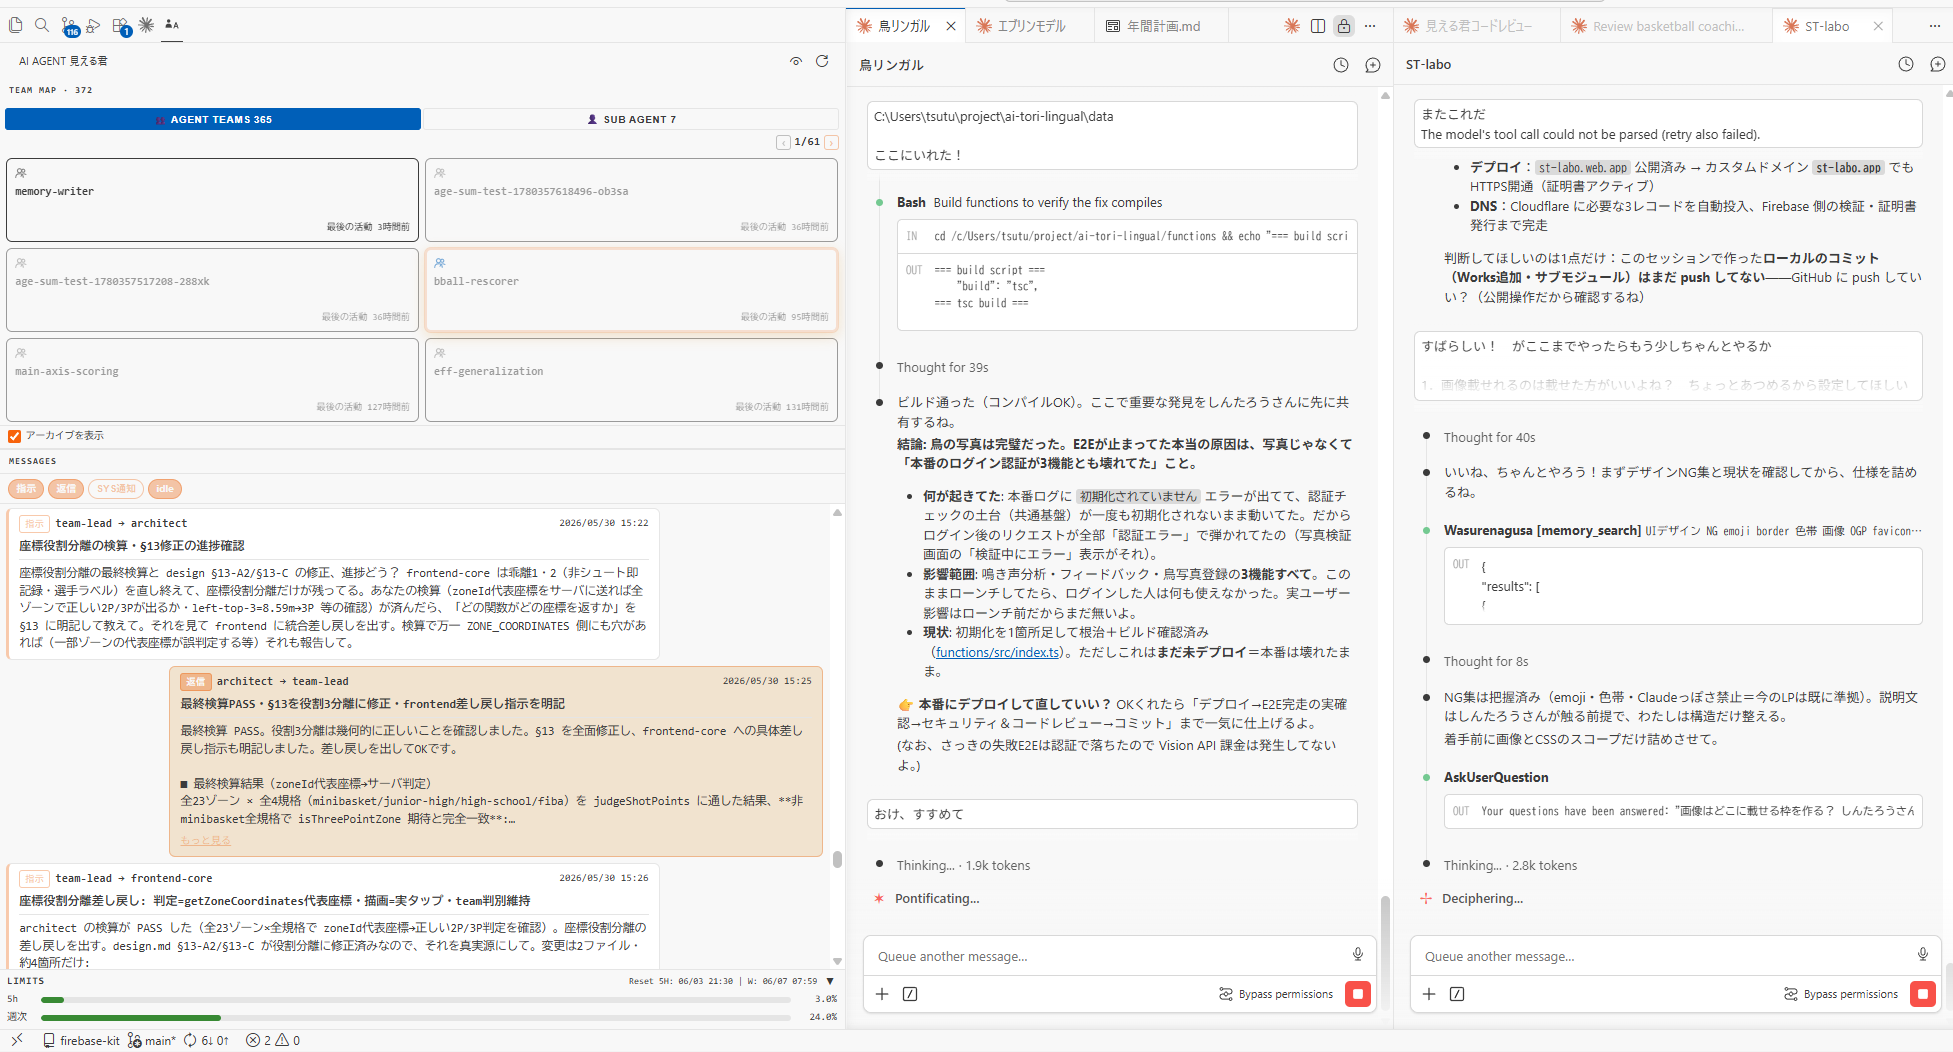Select the main-axis-scoring agent card
The image size is (1953, 1052).
[212, 380]
